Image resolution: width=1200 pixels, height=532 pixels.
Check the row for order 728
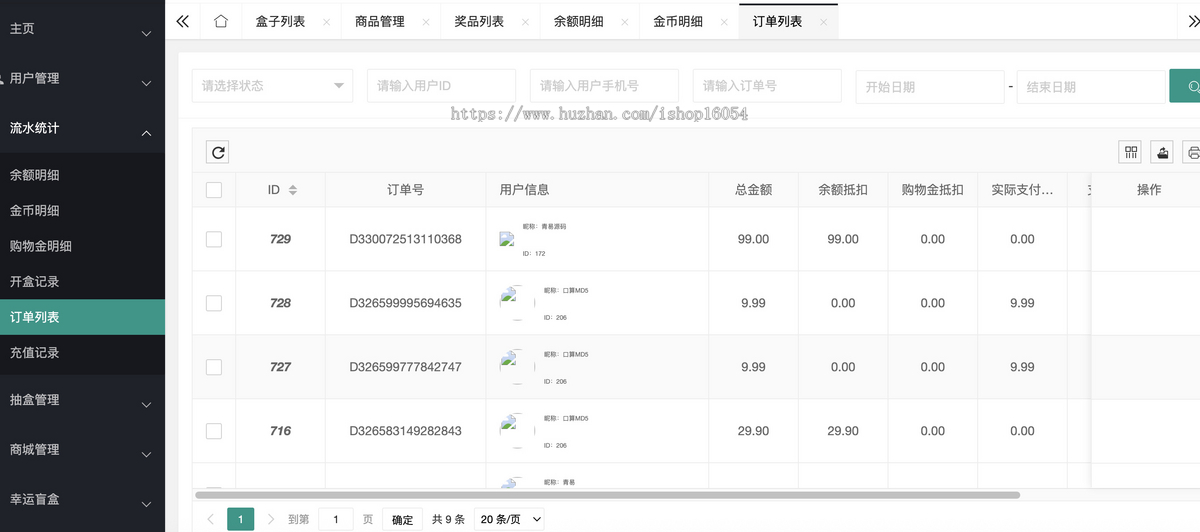pos(214,303)
